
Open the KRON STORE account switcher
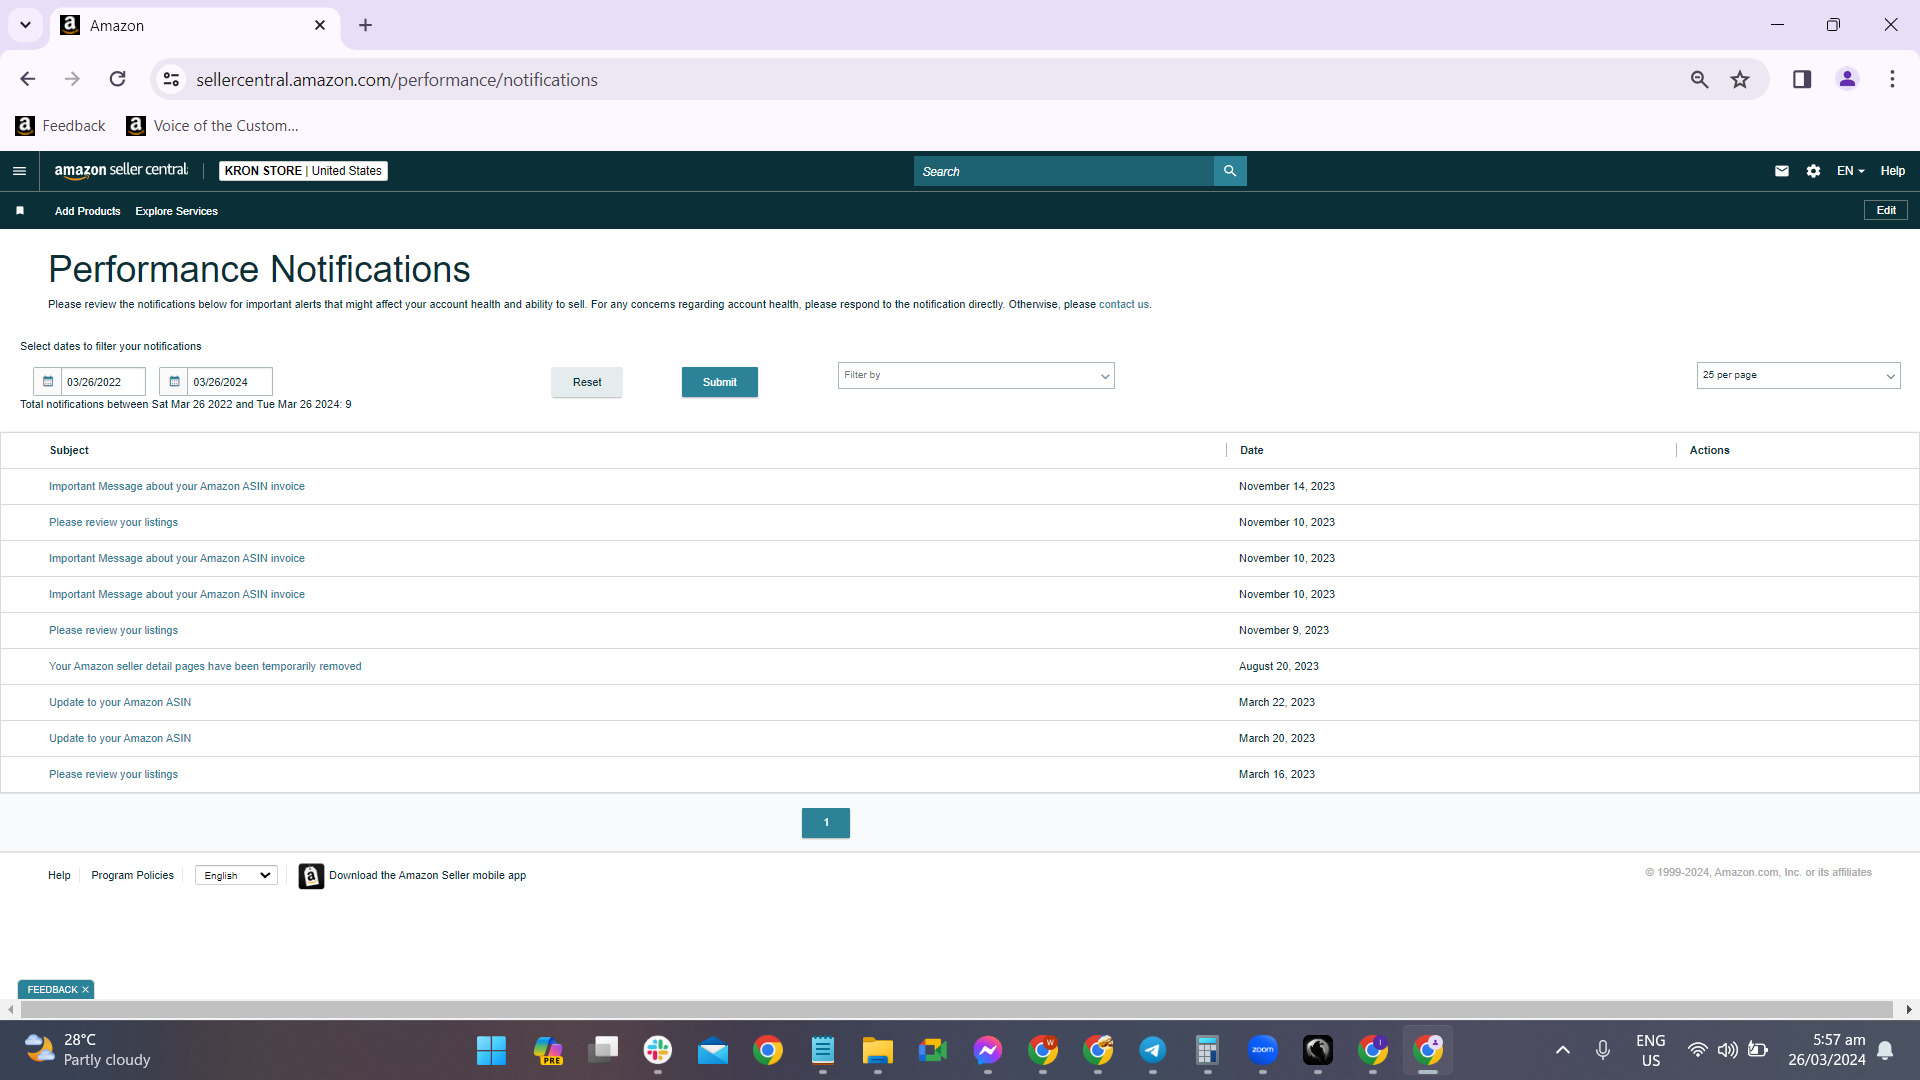[x=303, y=171]
